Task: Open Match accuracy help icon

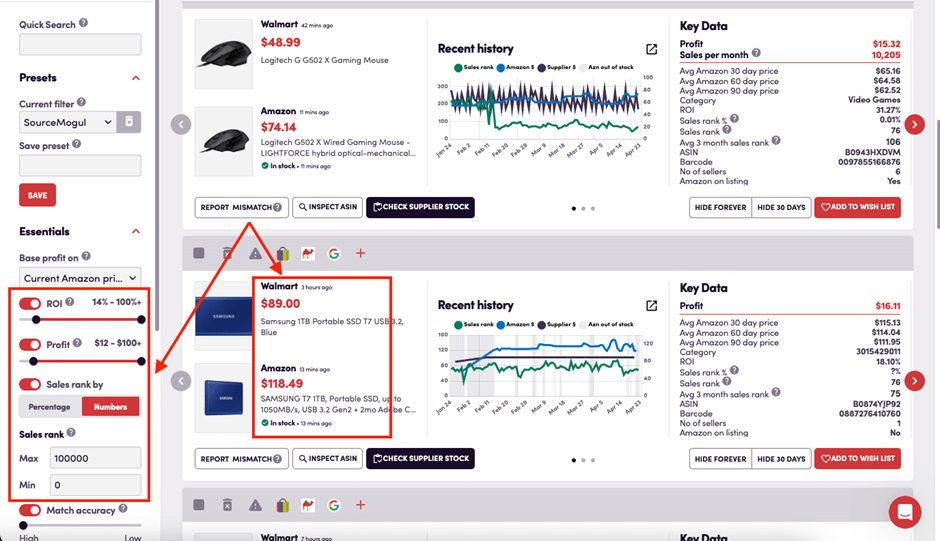Action: click(123, 509)
